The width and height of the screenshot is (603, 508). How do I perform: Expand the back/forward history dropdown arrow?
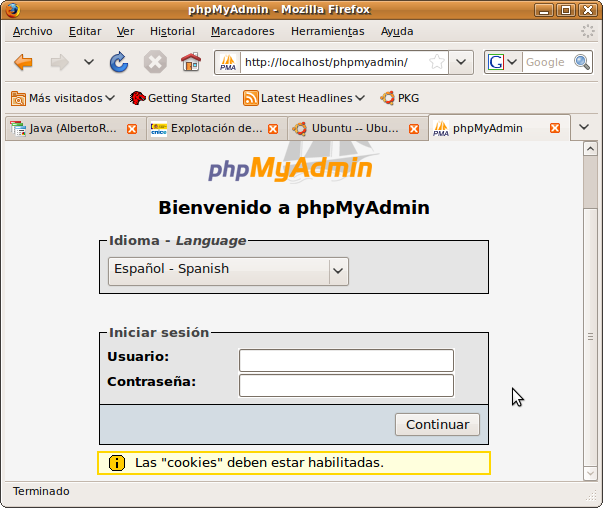click(89, 63)
